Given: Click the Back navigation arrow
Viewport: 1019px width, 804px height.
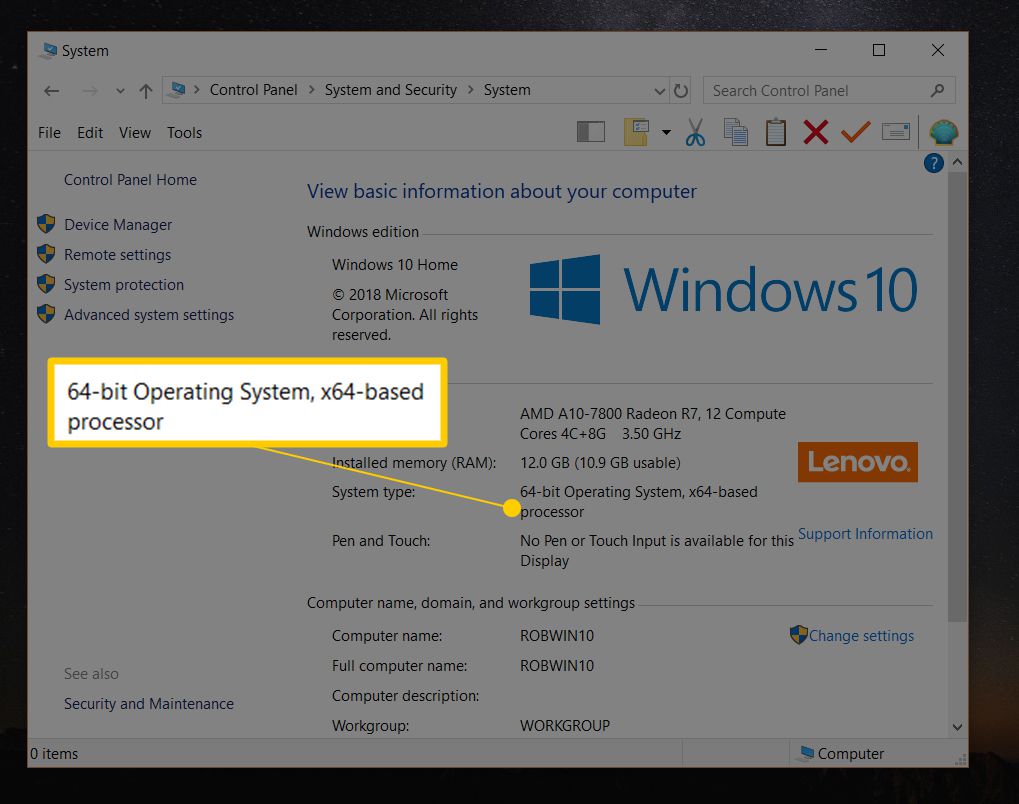Looking at the screenshot, I should [x=51, y=91].
